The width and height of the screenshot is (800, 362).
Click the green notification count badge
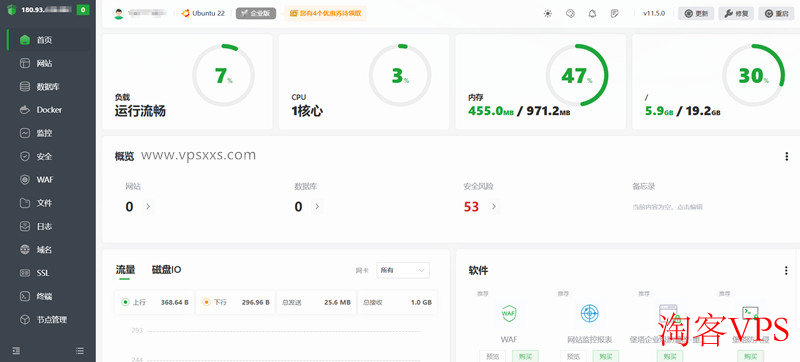[x=83, y=10]
